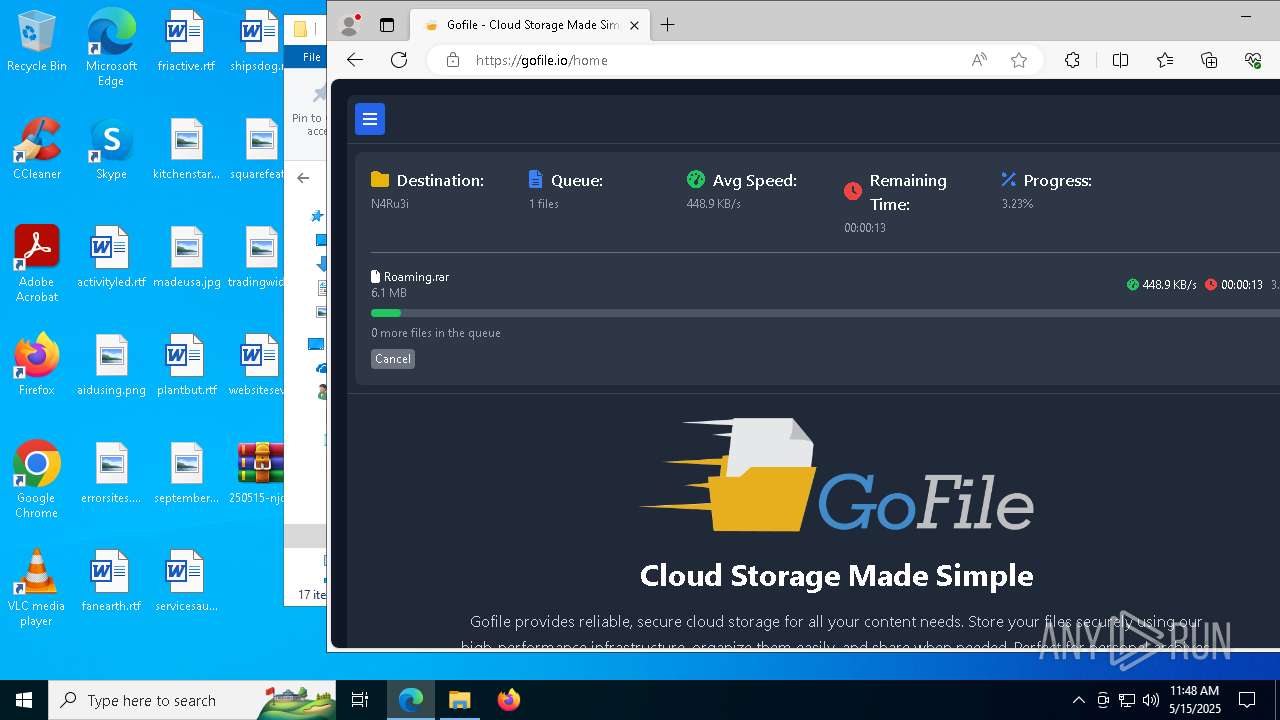Open the Recycle Bin desktop icon
The width and height of the screenshot is (1280, 720).
click(37, 41)
